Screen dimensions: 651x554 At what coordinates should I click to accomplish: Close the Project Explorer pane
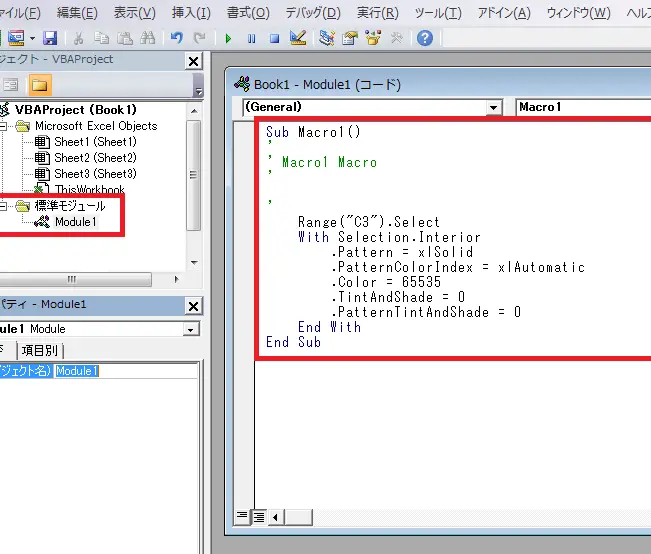click(x=193, y=61)
